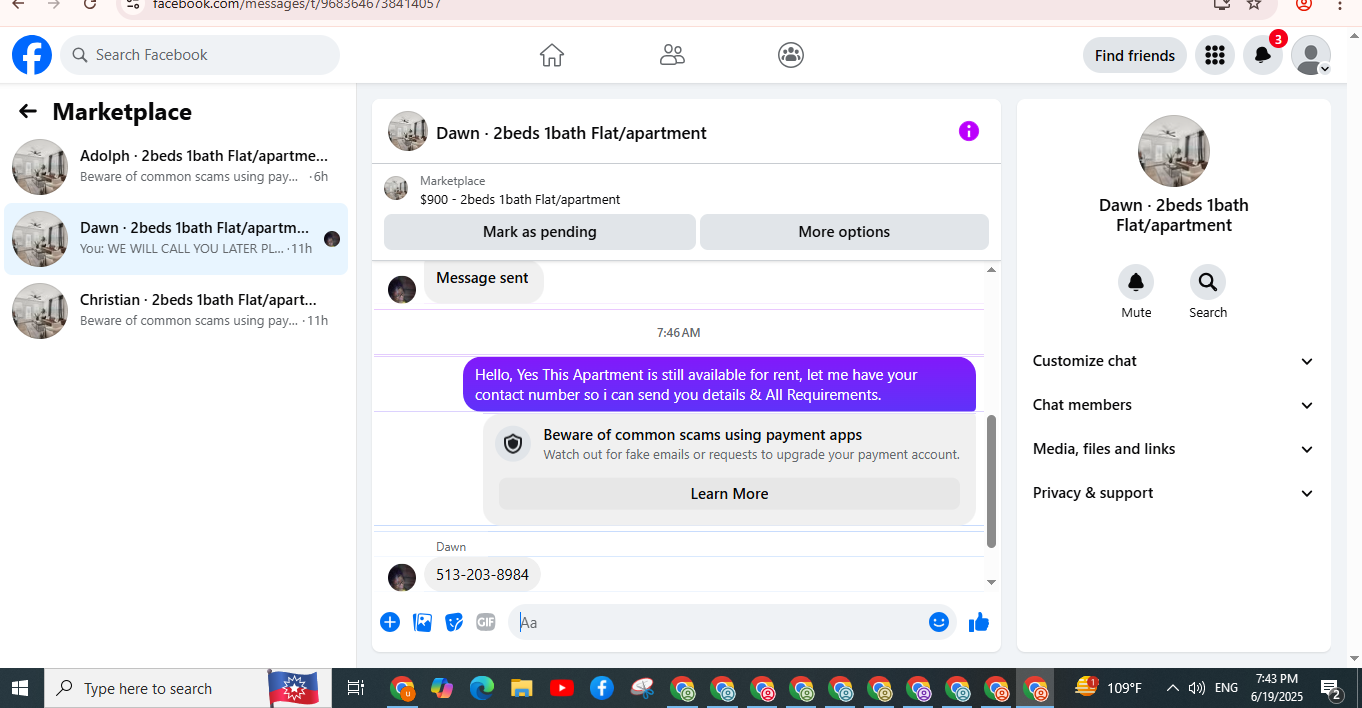The image size is (1362, 708).
Task: Search in conversation with magnifier icon
Action: pyautogui.click(x=1208, y=282)
